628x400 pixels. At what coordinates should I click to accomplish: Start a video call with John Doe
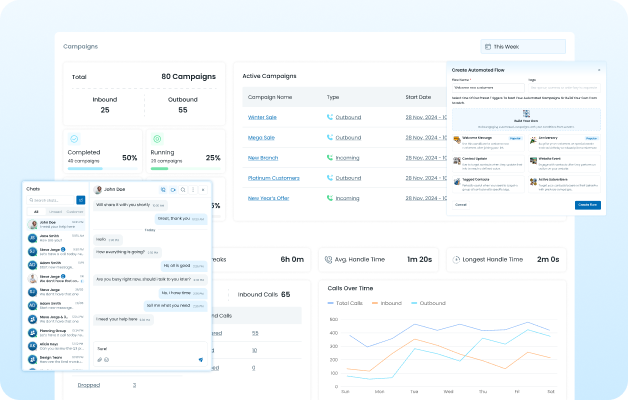173,189
